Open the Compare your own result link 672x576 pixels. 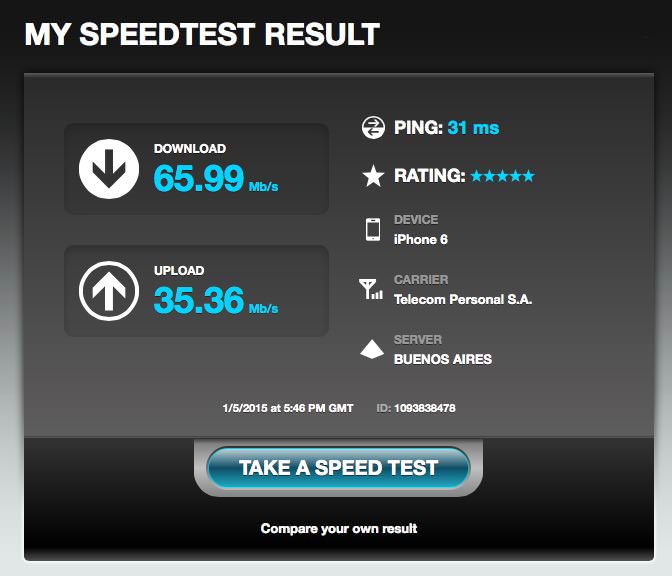click(339, 528)
